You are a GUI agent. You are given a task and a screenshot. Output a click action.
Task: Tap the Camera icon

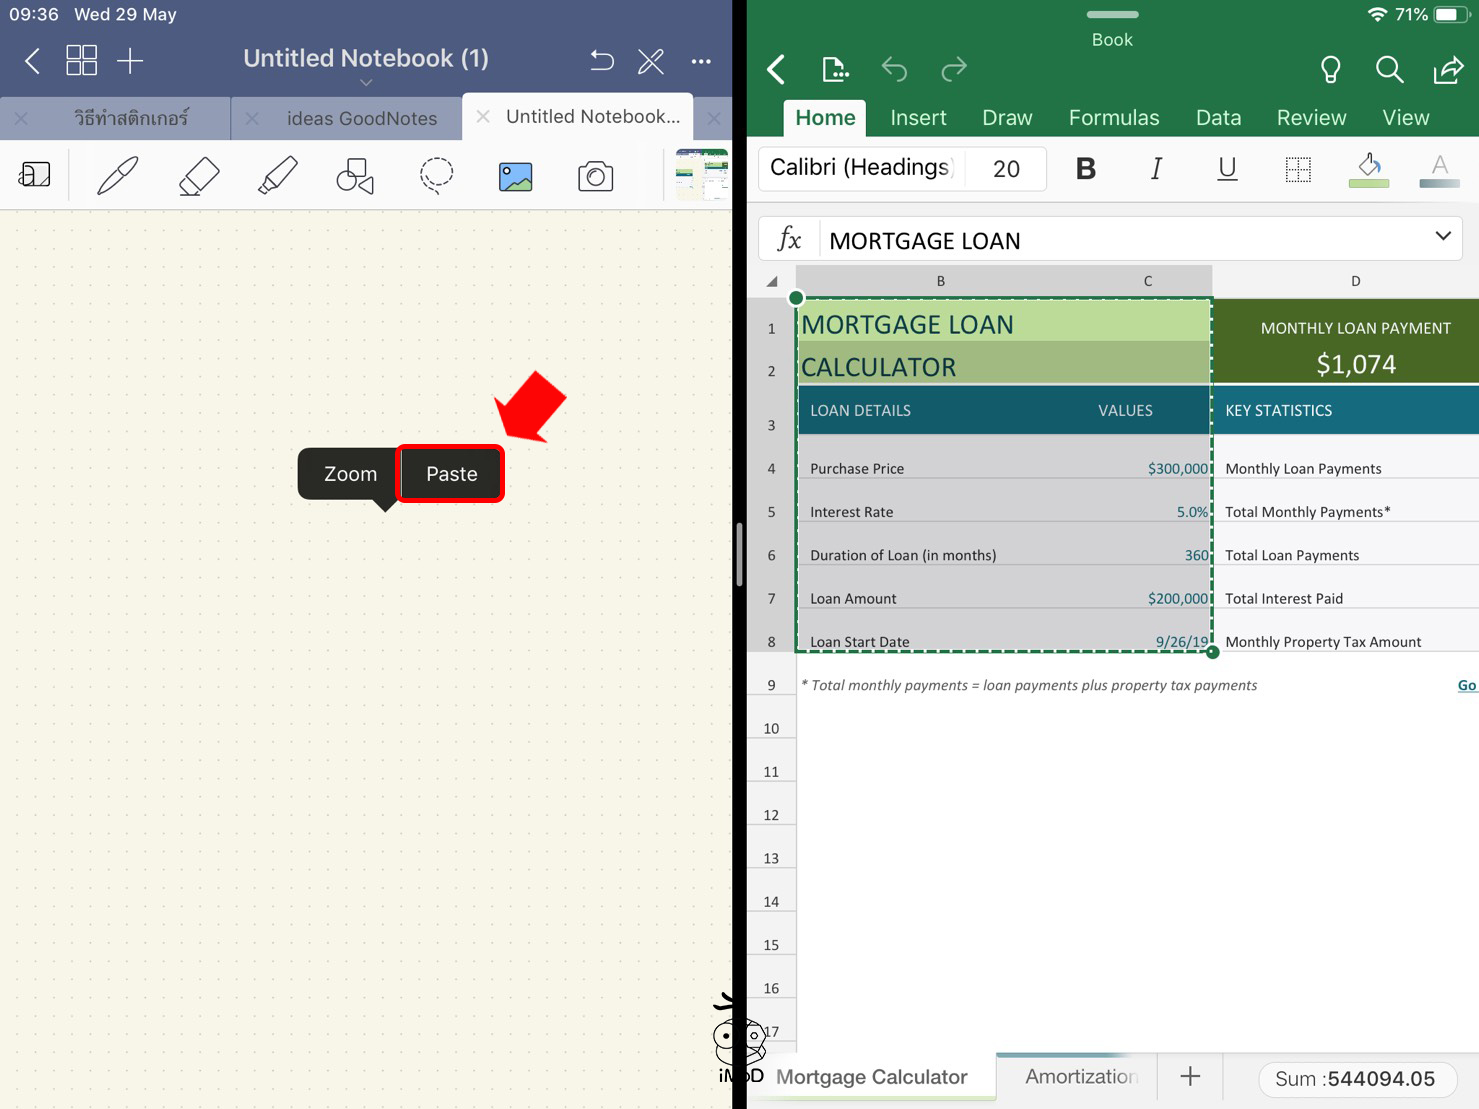[x=595, y=177]
